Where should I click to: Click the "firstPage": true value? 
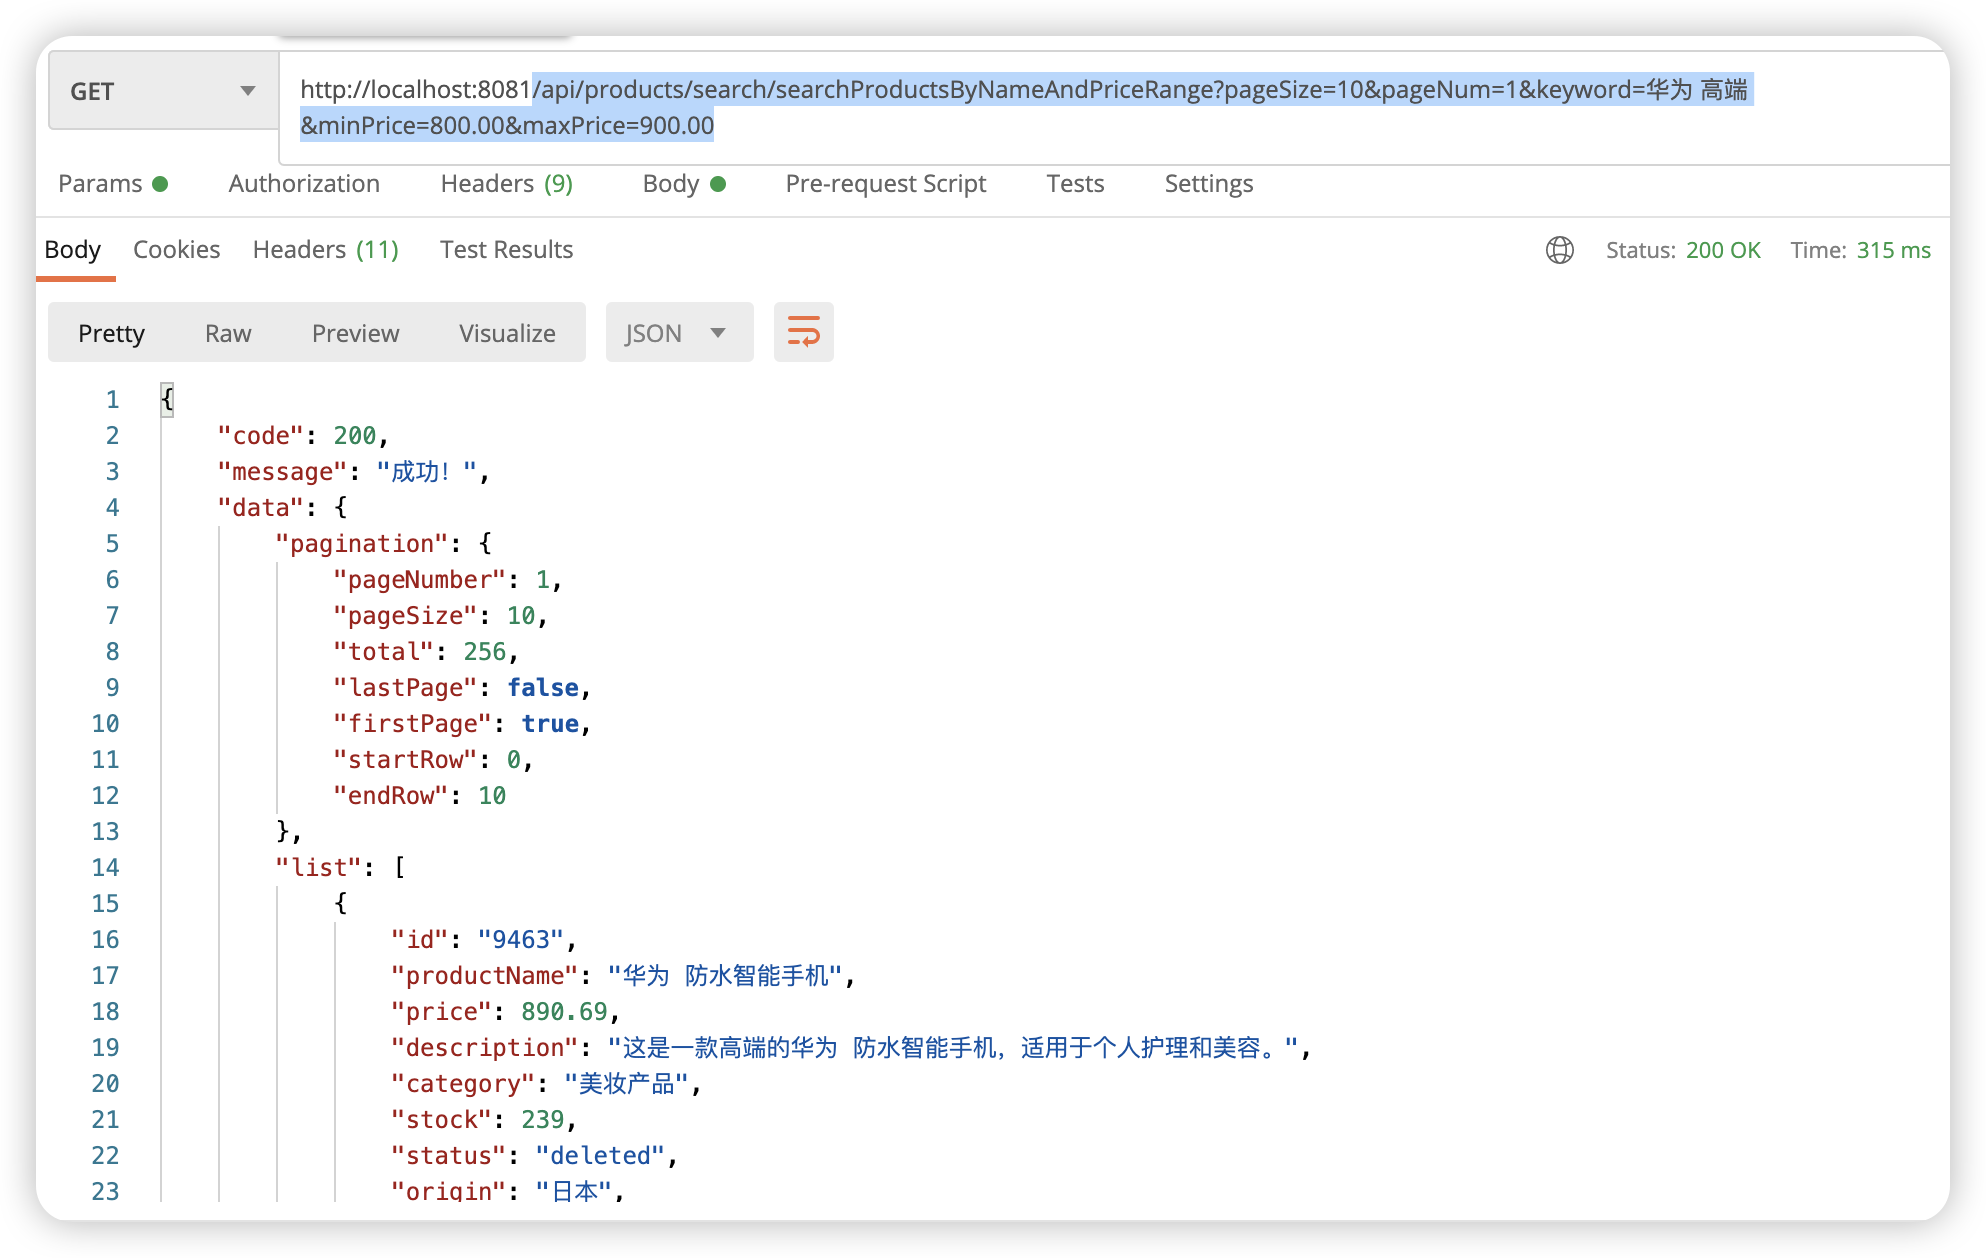tap(550, 724)
